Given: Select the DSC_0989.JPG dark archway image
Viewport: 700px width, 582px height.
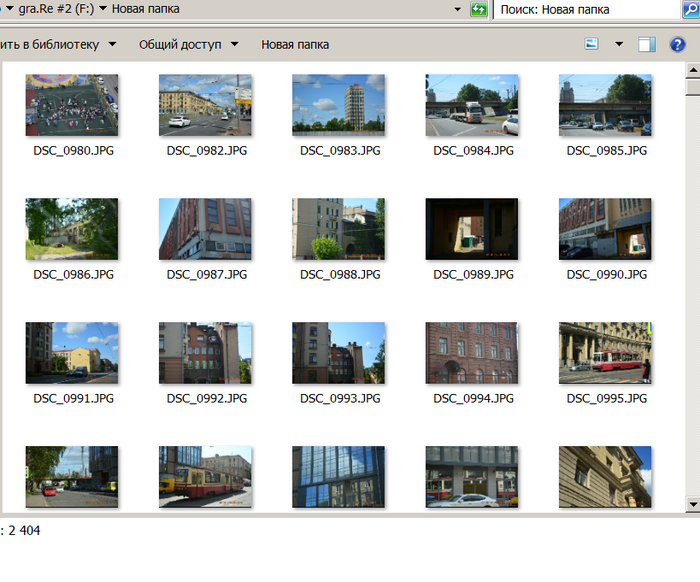Looking at the screenshot, I should click(472, 229).
